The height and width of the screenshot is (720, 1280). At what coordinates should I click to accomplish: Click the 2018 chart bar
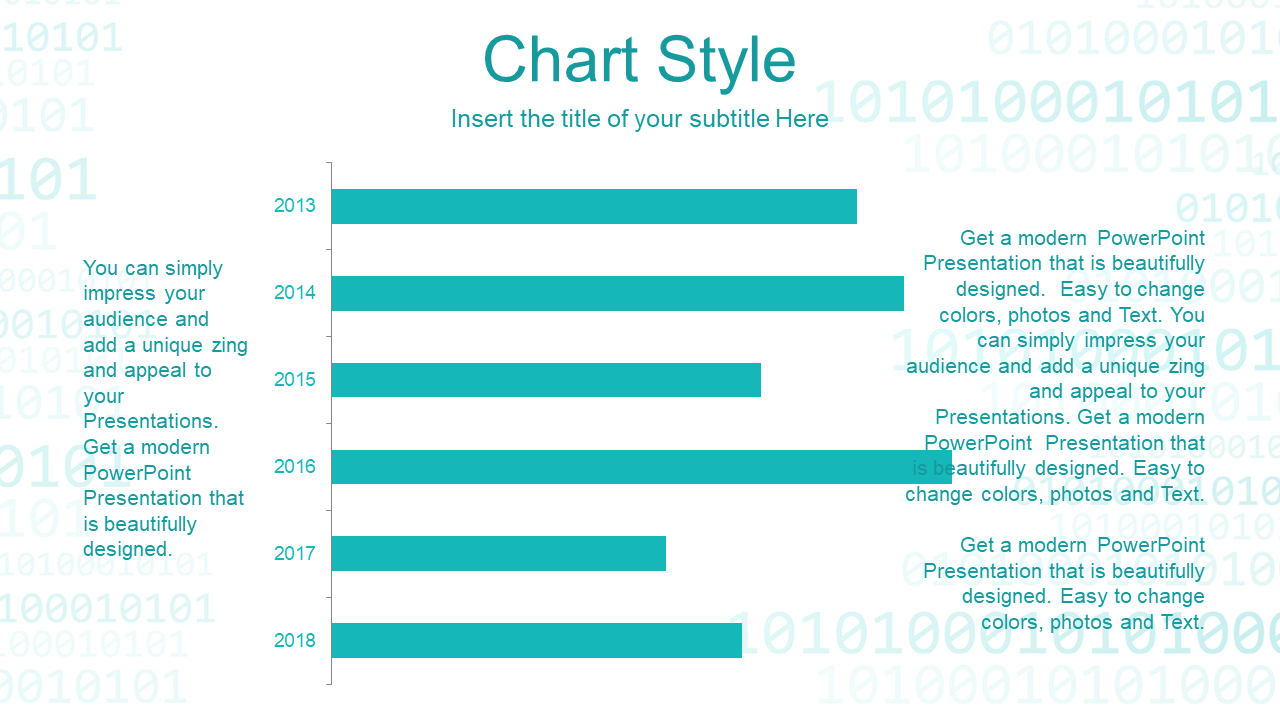tap(537, 640)
